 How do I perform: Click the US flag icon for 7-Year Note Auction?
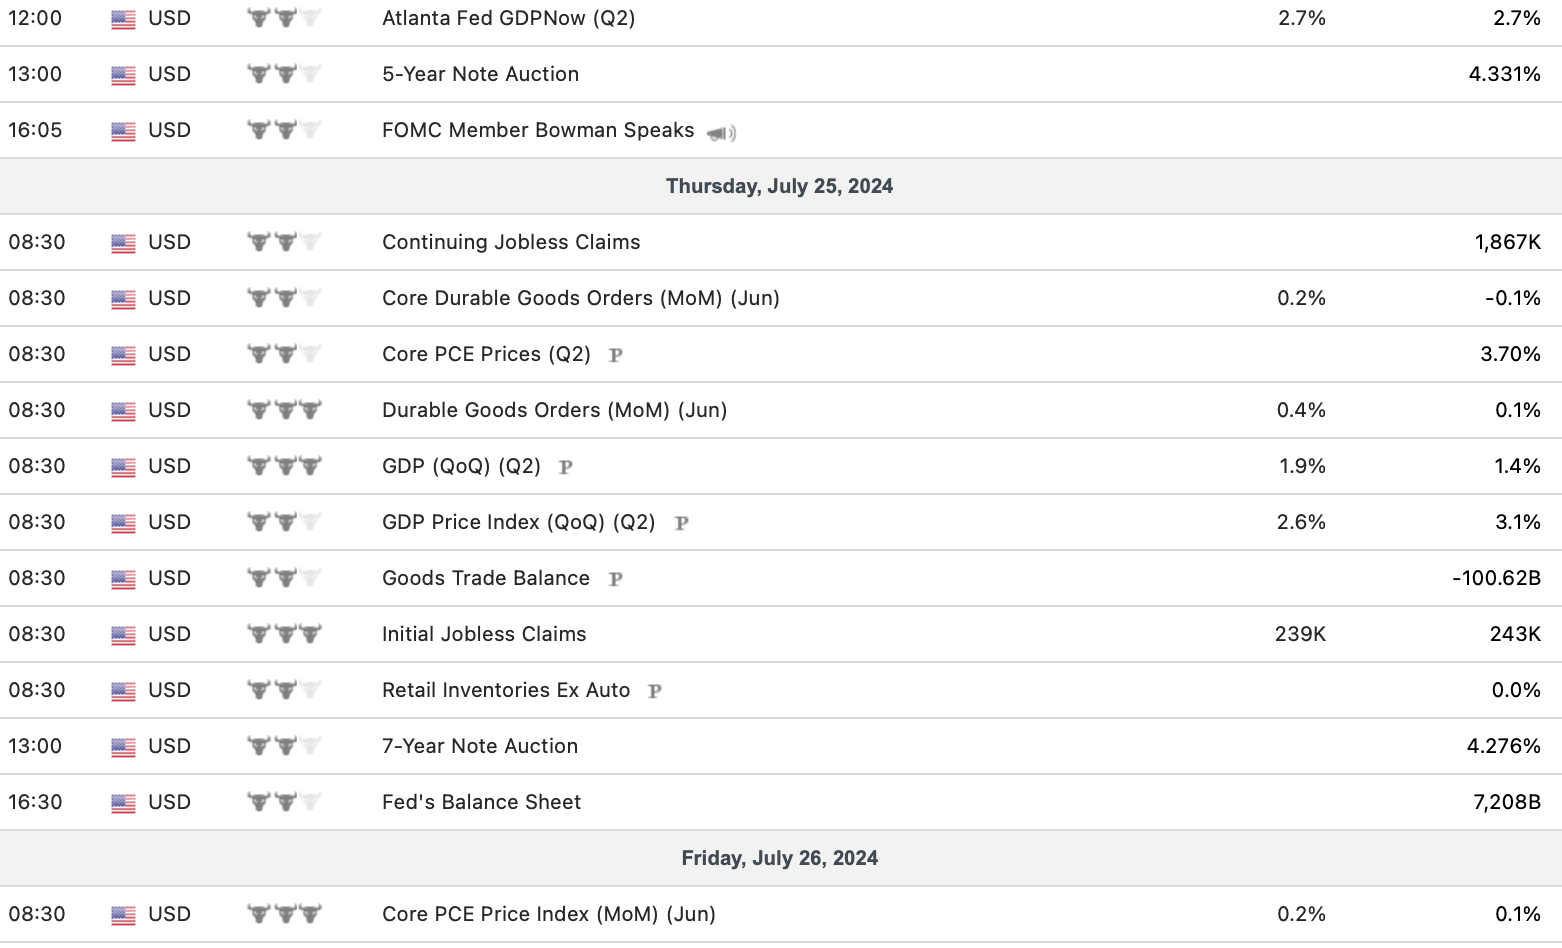coord(123,747)
